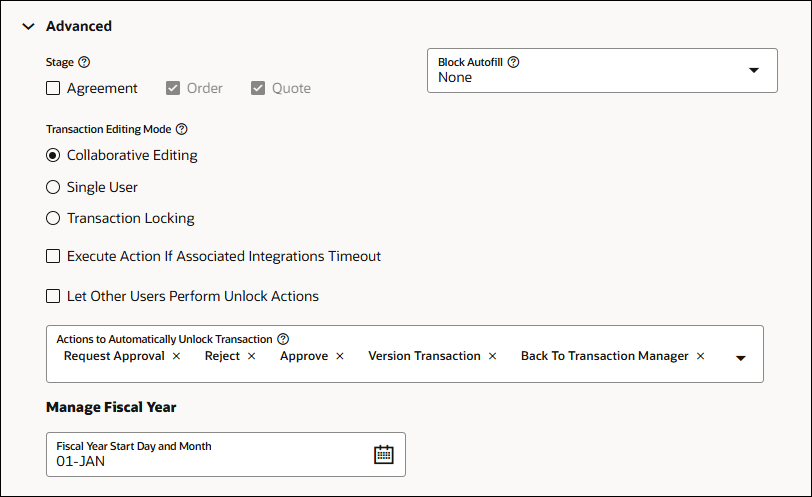Image resolution: width=812 pixels, height=497 pixels.
Task: Click help icon for Actions to Automatically Unlock
Action: click(283, 340)
